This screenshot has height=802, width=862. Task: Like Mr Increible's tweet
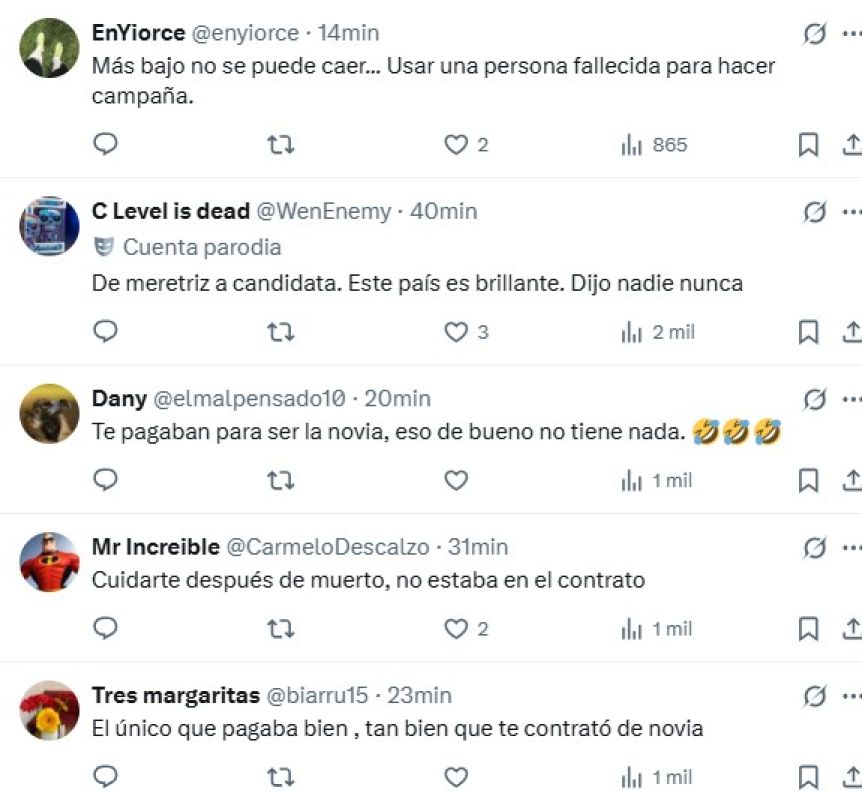(x=456, y=629)
